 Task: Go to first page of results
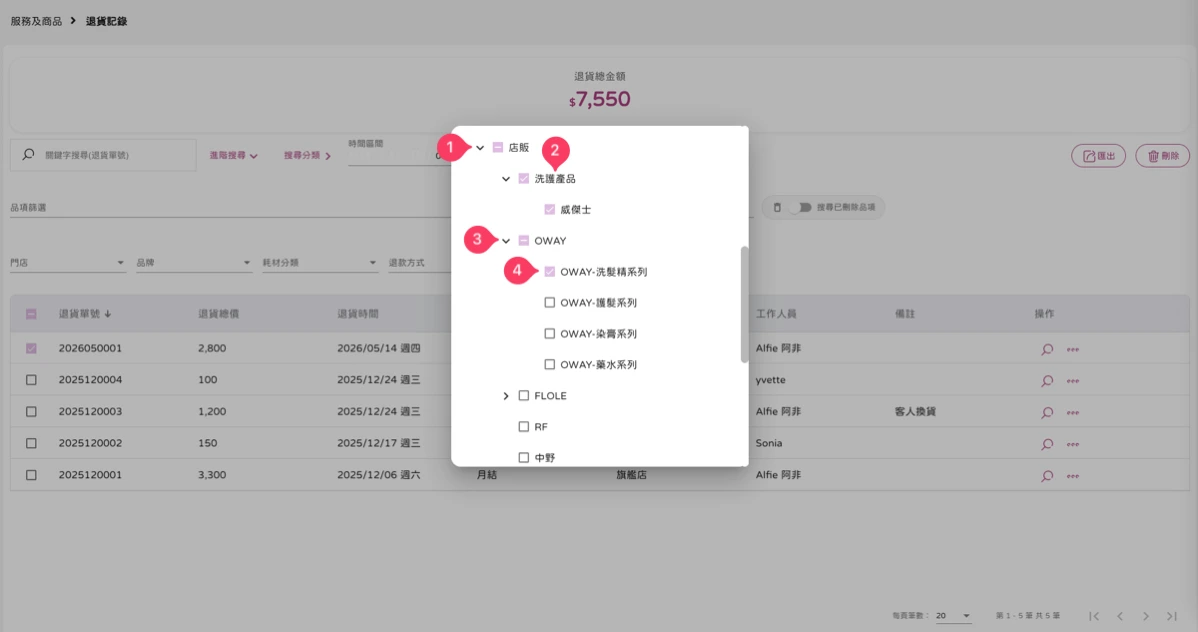tap(1094, 616)
